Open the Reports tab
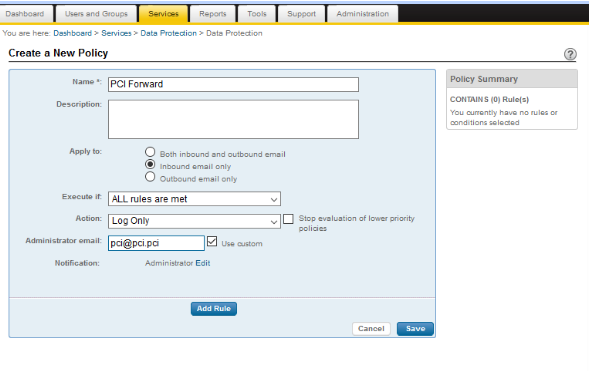Viewport: 589px width, 371px height. pos(213,14)
